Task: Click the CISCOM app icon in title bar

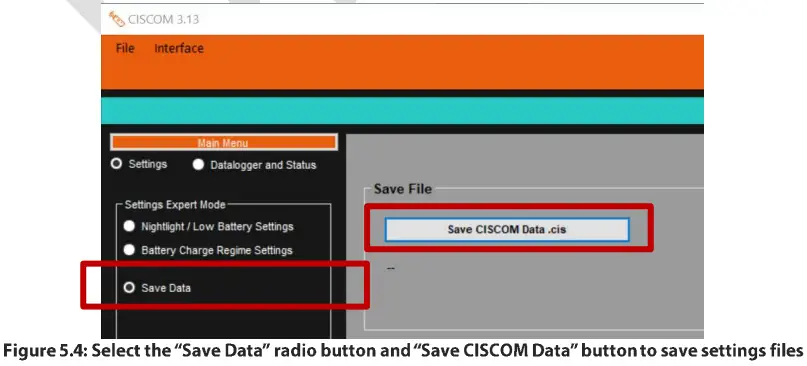Action: tap(116, 19)
